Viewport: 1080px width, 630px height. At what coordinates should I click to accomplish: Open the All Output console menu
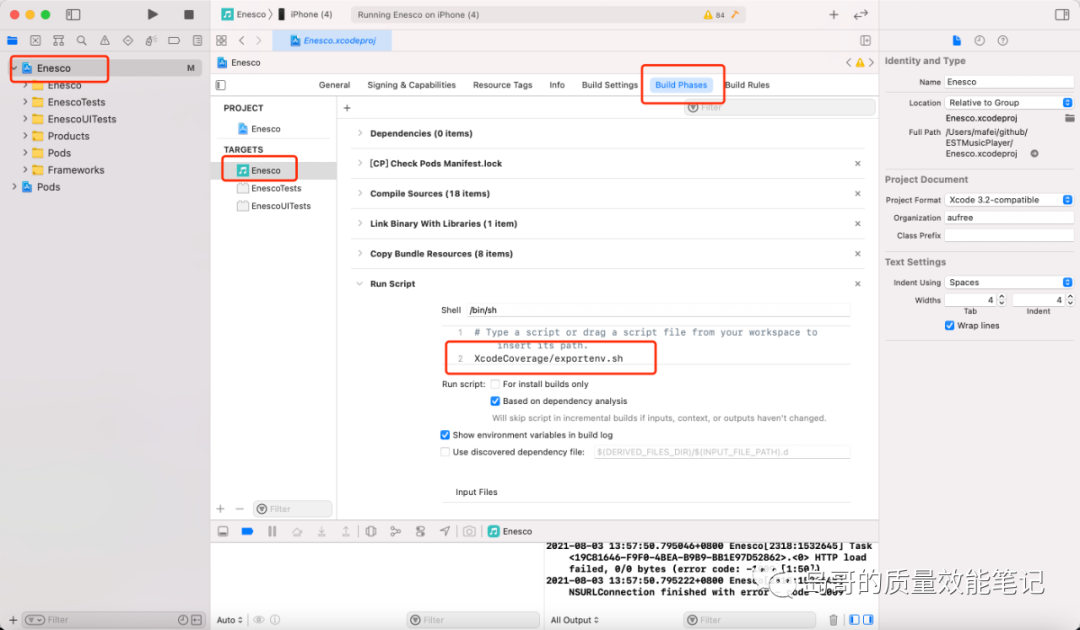(x=574, y=620)
